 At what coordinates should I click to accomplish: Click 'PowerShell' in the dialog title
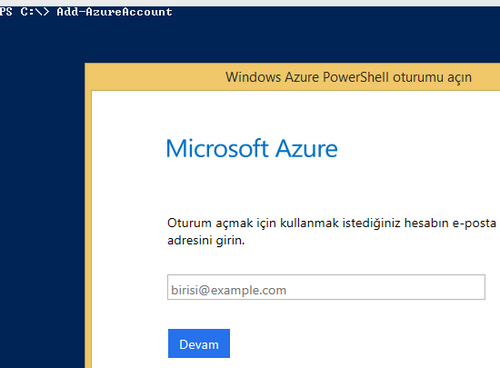pos(356,77)
